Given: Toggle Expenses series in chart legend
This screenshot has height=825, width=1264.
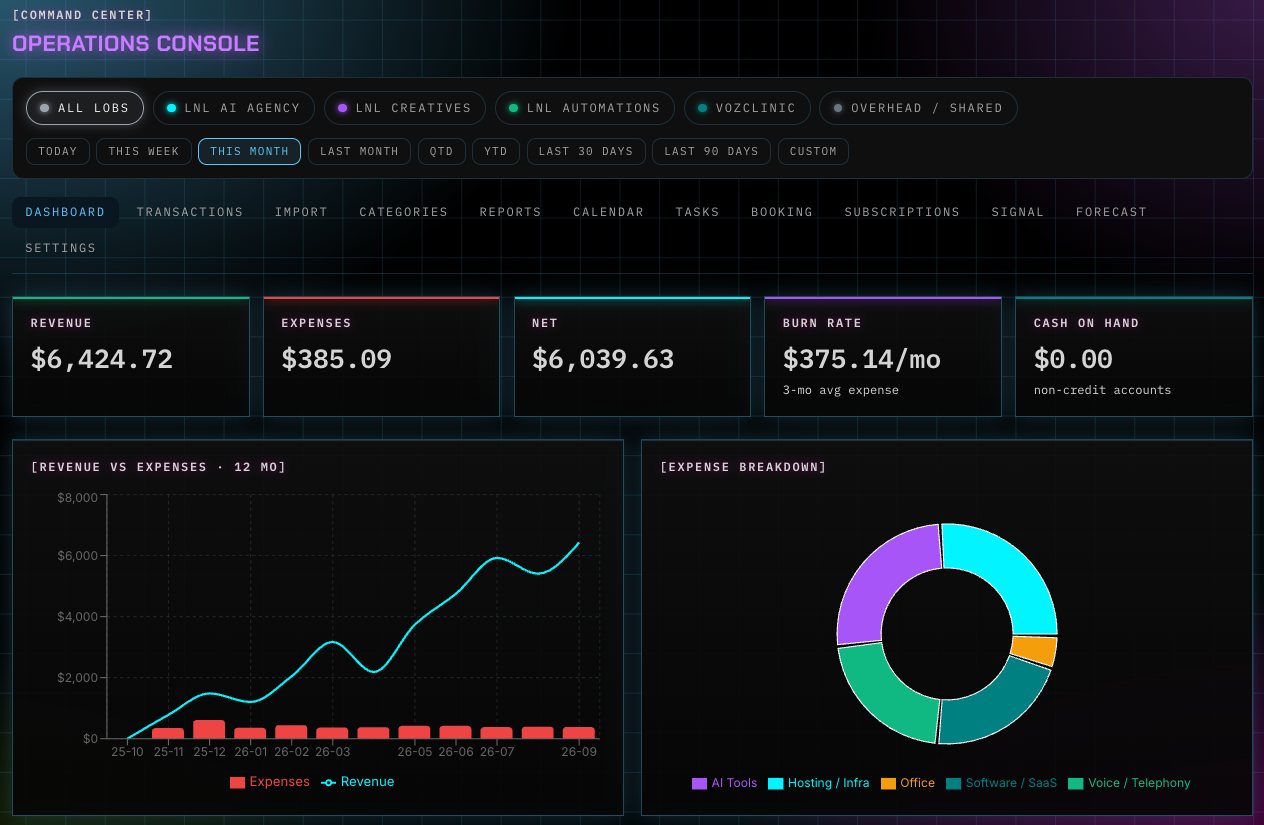Looking at the screenshot, I should coord(269,782).
